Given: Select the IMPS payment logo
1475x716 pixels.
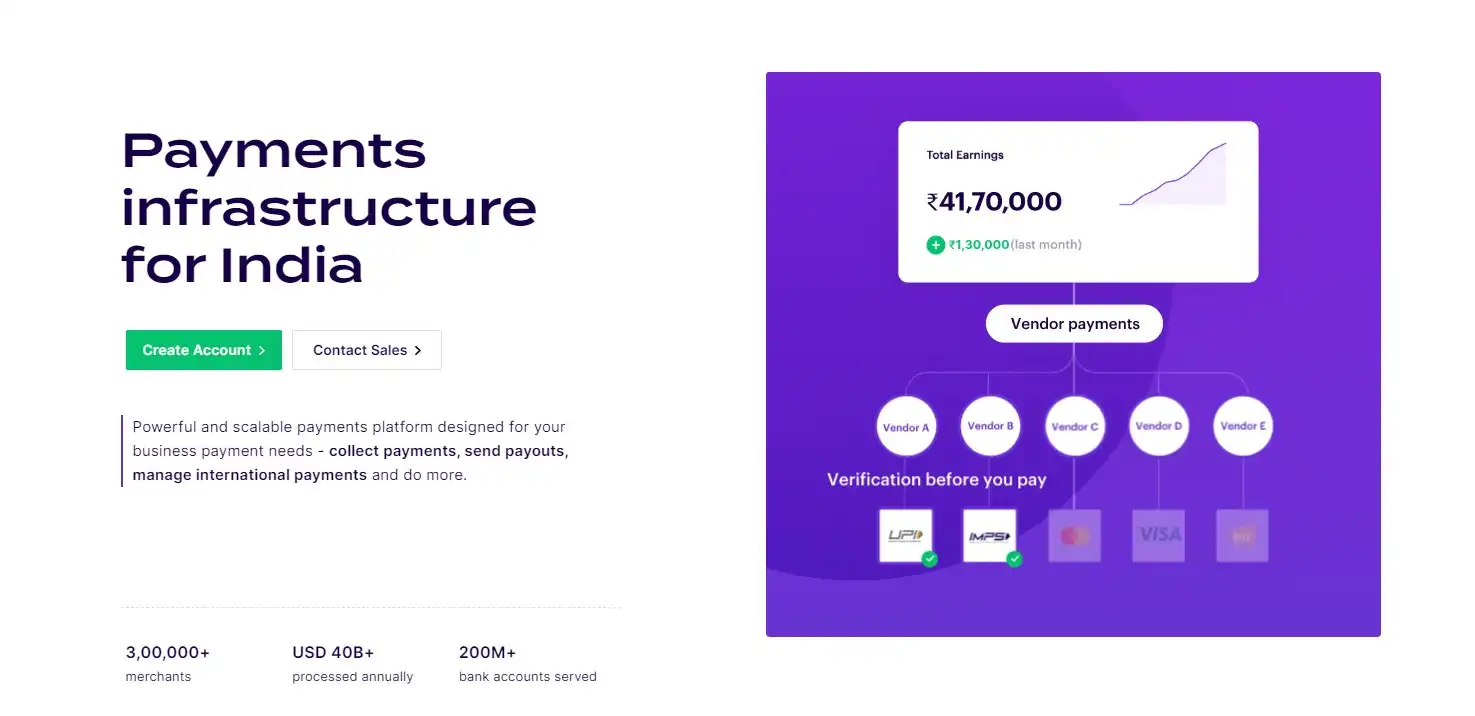Looking at the screenshot, I should click(x=989, y=536).
